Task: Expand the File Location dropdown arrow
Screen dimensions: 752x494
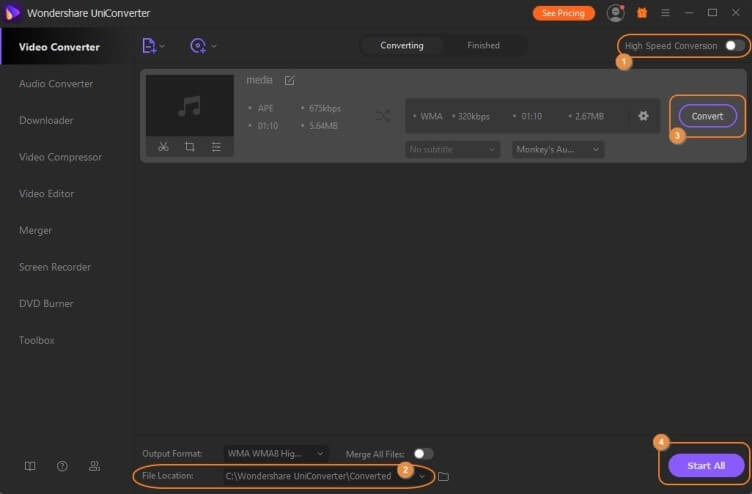Action: pyautogui.click(x=422, y=476)
